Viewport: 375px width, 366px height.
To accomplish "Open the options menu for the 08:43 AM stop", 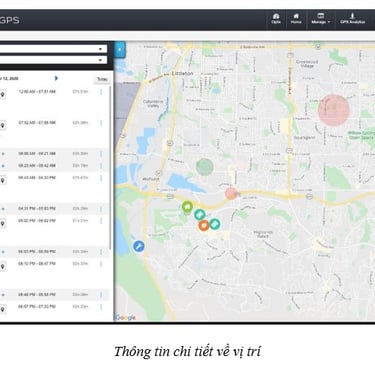I will [x=101, y=178].
